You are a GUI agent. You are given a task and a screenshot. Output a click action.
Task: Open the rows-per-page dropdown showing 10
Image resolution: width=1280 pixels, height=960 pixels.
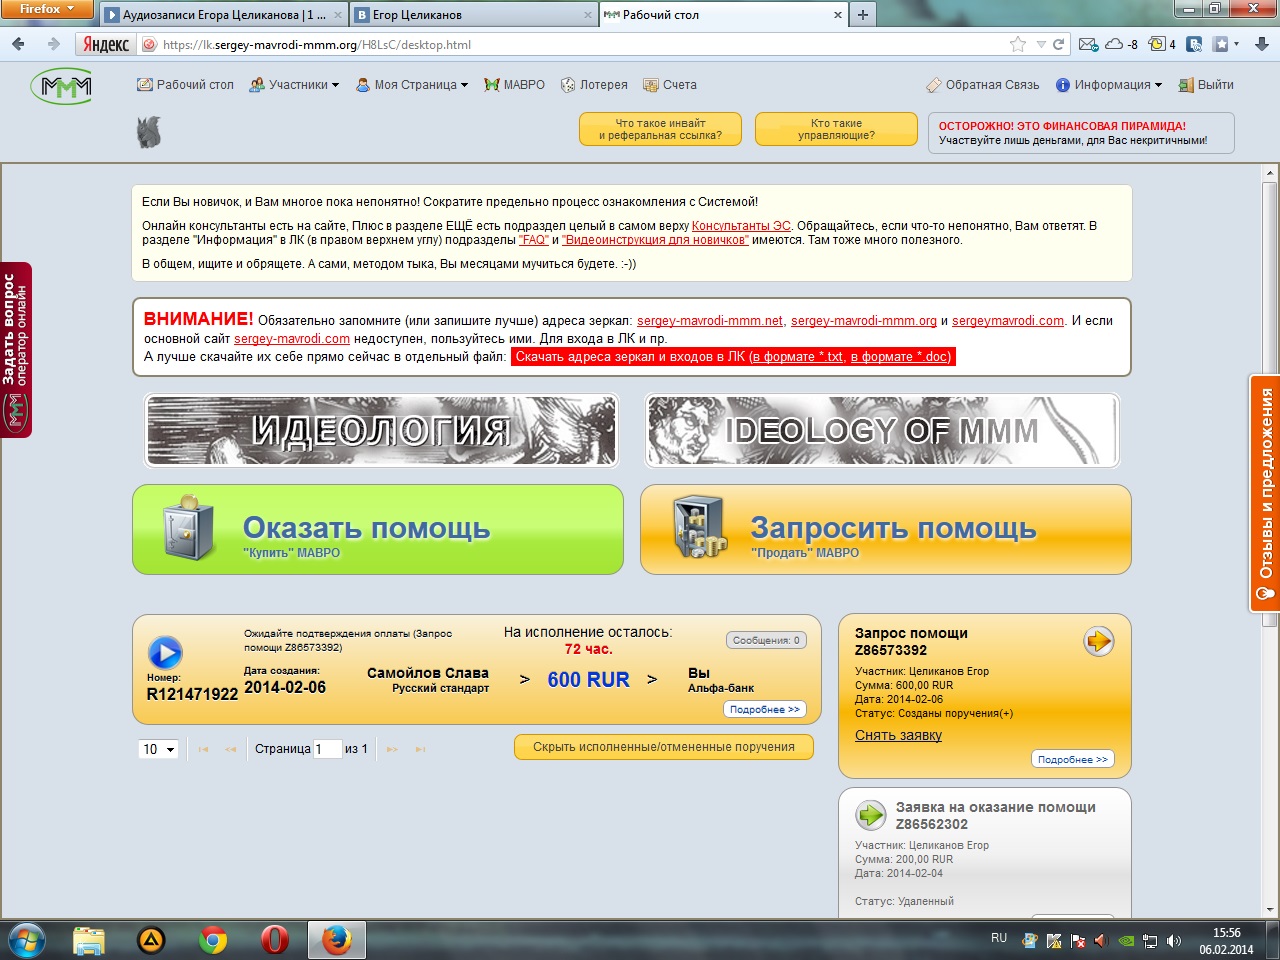158,749
